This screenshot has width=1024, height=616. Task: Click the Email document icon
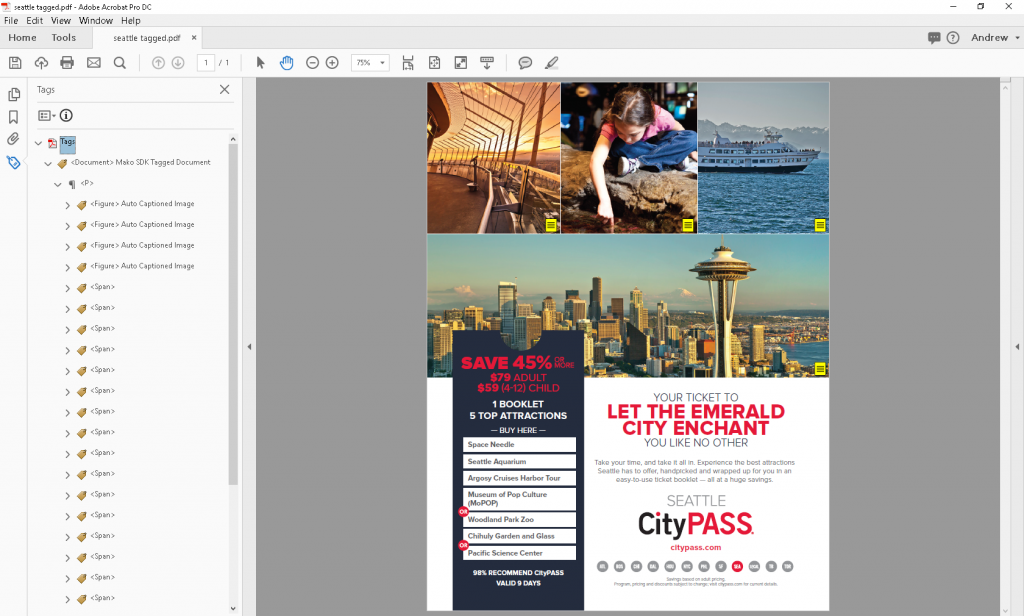point(93,62)
